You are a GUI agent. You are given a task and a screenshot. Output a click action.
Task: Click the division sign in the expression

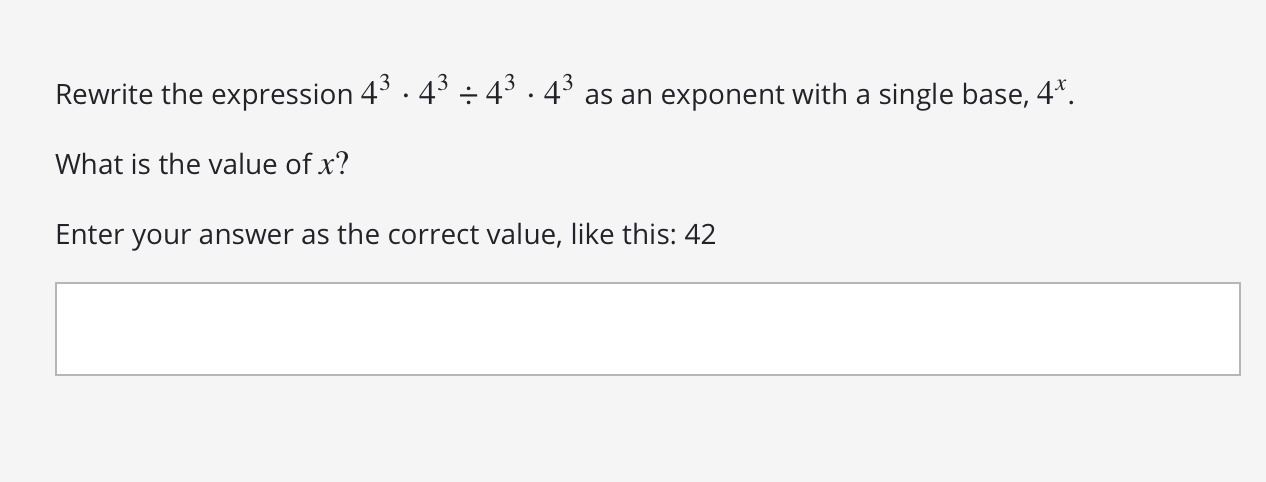[x=468, y=95]
